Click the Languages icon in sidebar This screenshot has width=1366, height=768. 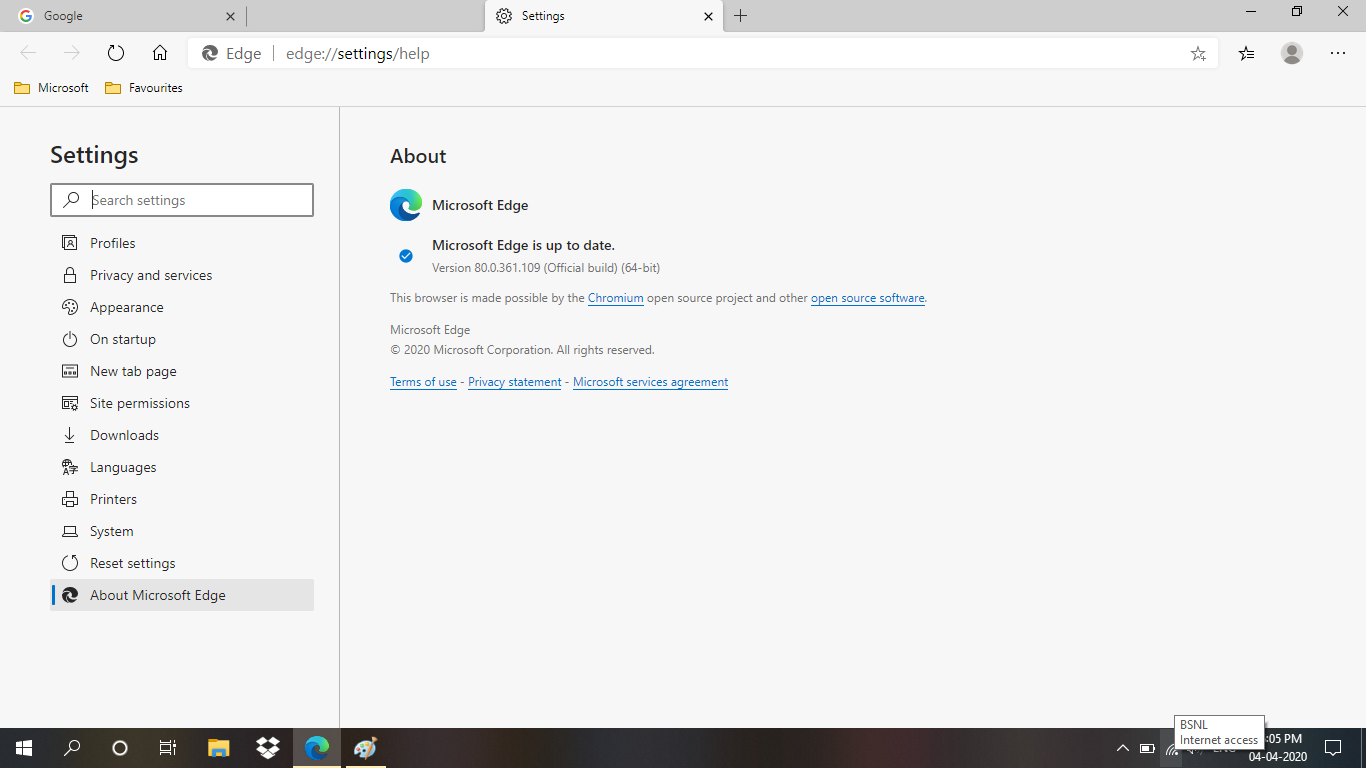70,467
